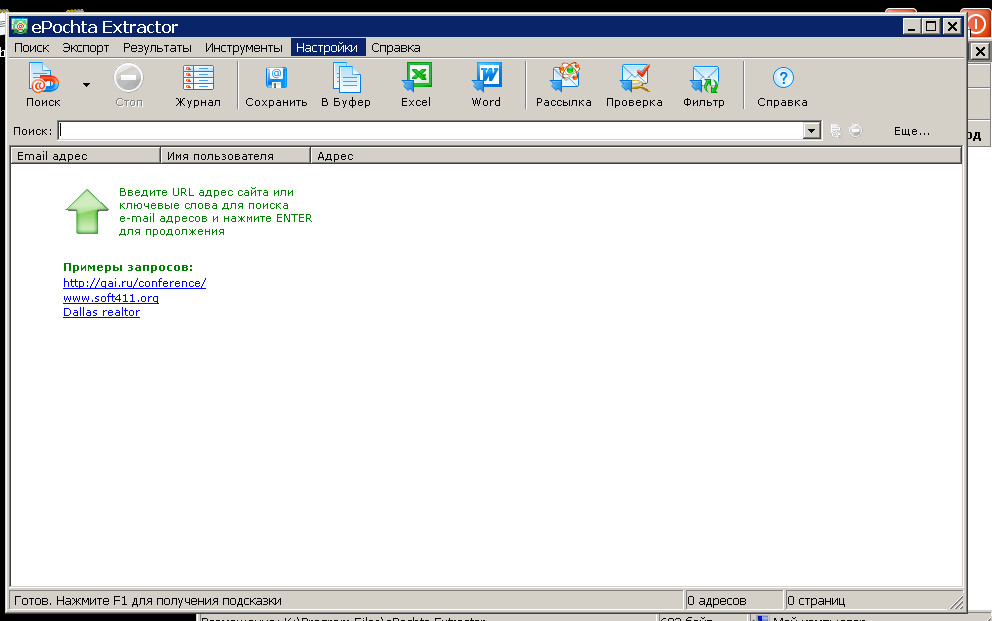Image resolution: width=992 pixels, height=621 pixels.
Task: Export results to Excel
Action: (416, 84)
